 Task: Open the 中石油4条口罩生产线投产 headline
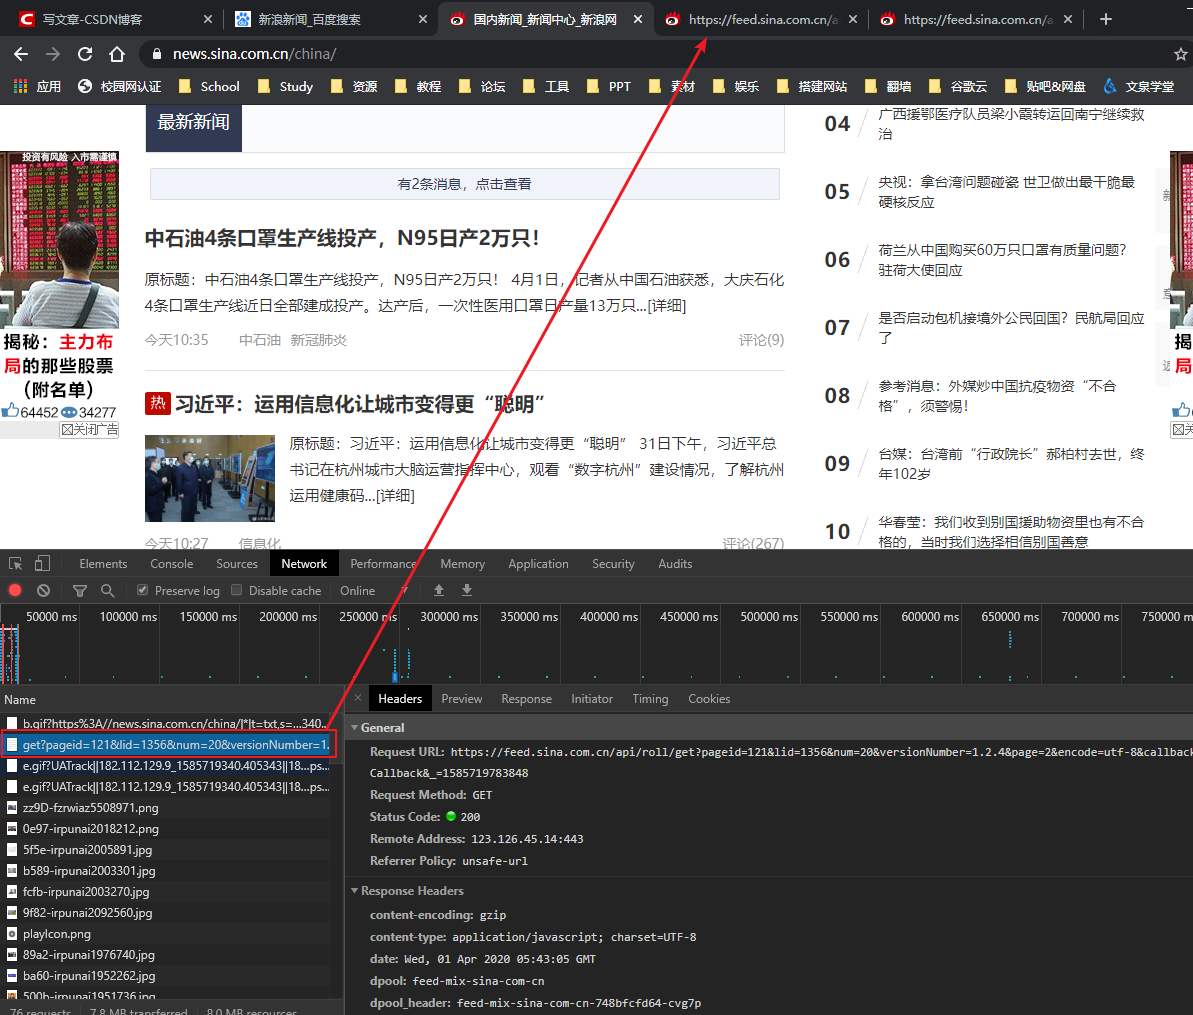pos(342,238)
